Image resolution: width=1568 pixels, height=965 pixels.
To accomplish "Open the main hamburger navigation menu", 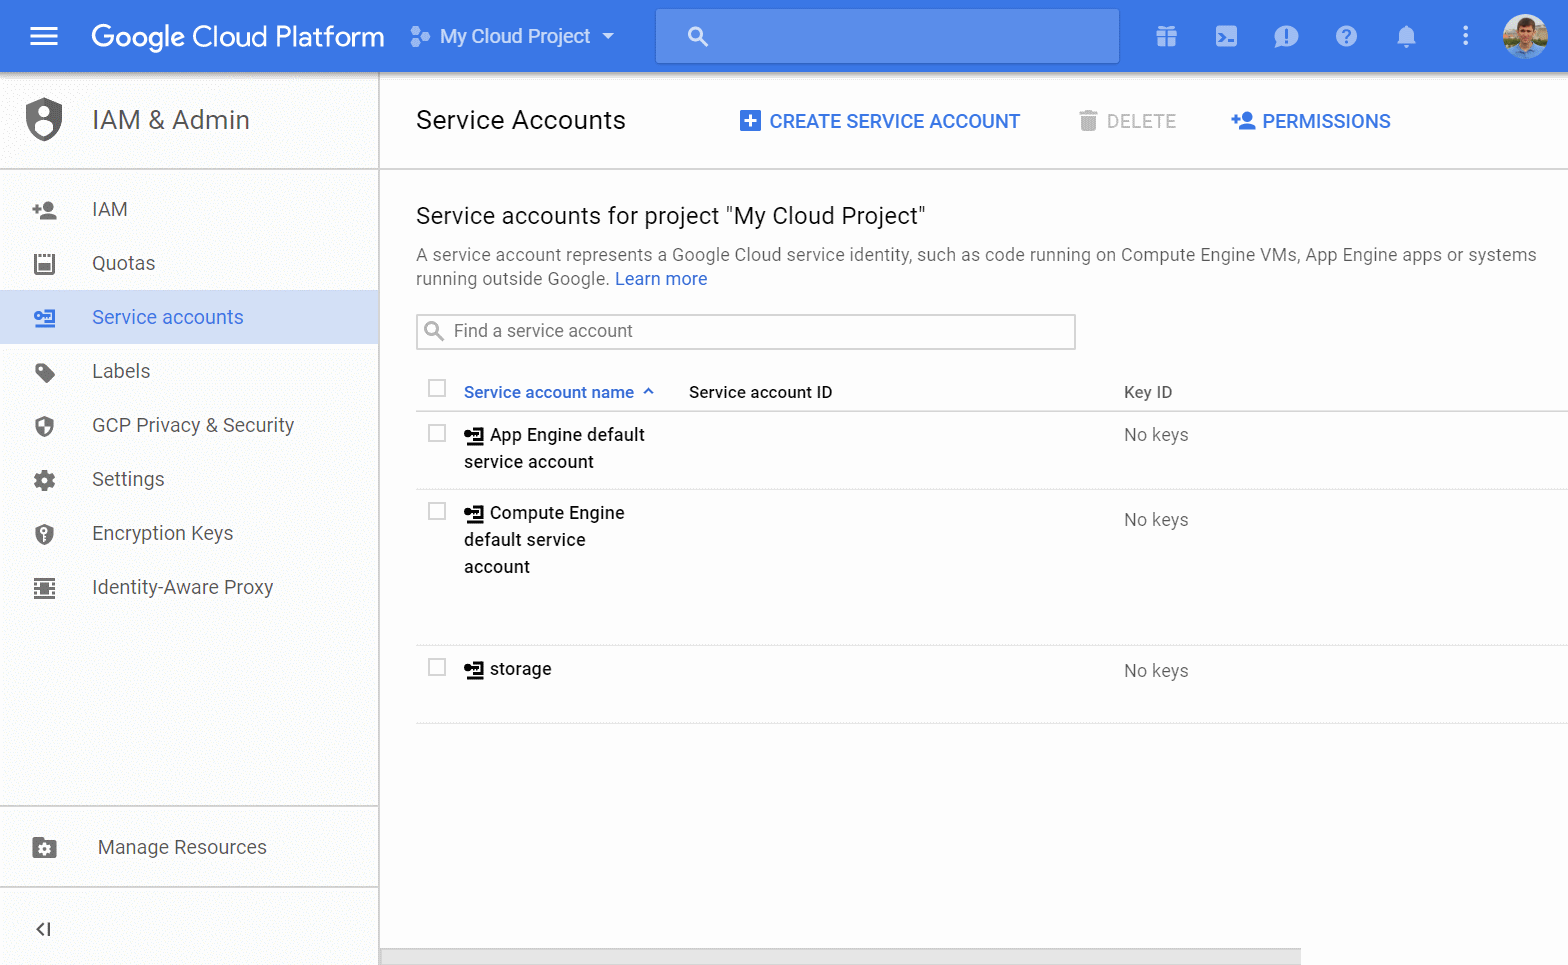I will click(x=44, y=37).
